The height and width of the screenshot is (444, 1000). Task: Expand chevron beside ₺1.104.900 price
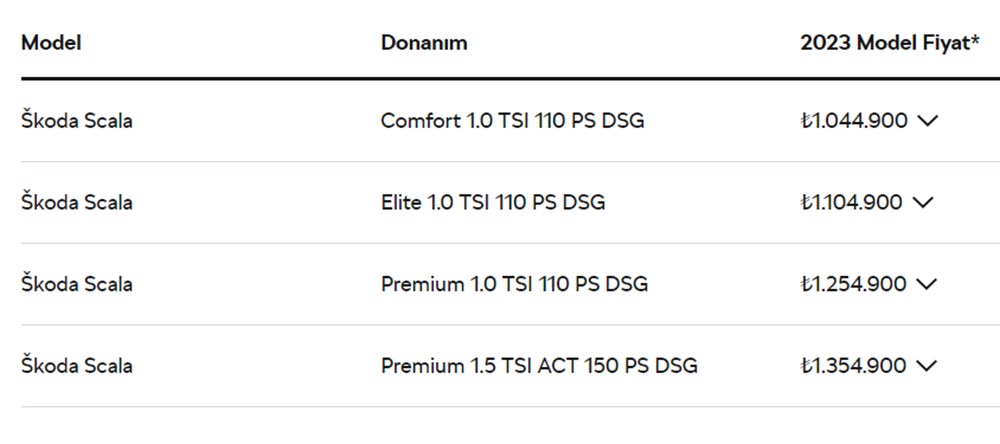coord(922,202)
